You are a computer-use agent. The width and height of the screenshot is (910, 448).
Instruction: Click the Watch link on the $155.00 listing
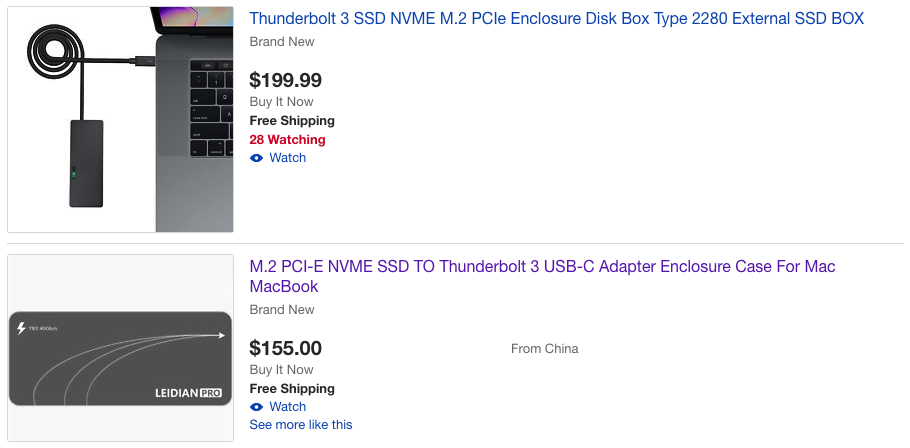(x=287, y=407)
